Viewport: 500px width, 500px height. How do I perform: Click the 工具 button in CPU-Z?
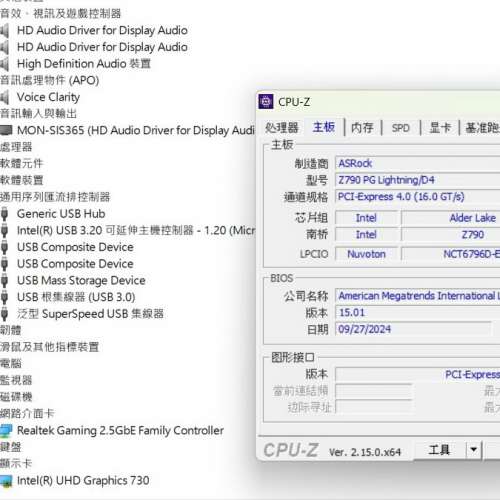tap(439, 450)
